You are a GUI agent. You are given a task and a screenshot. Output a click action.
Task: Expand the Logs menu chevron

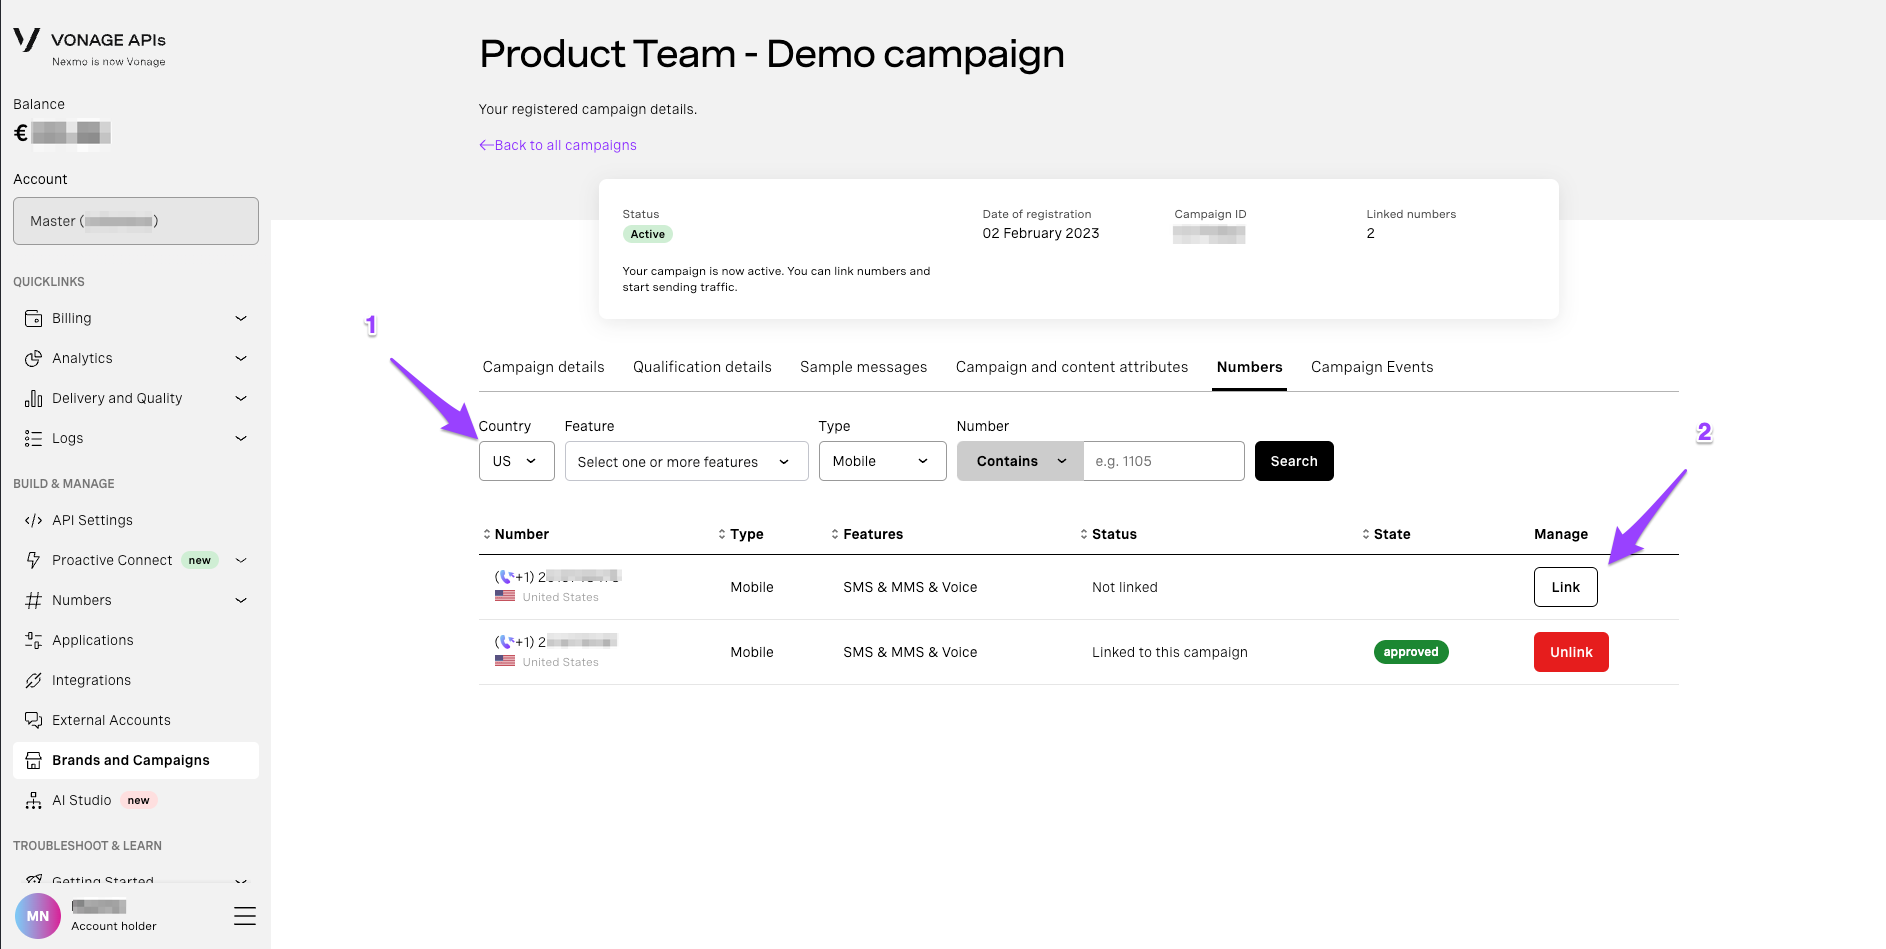(241, 438)
